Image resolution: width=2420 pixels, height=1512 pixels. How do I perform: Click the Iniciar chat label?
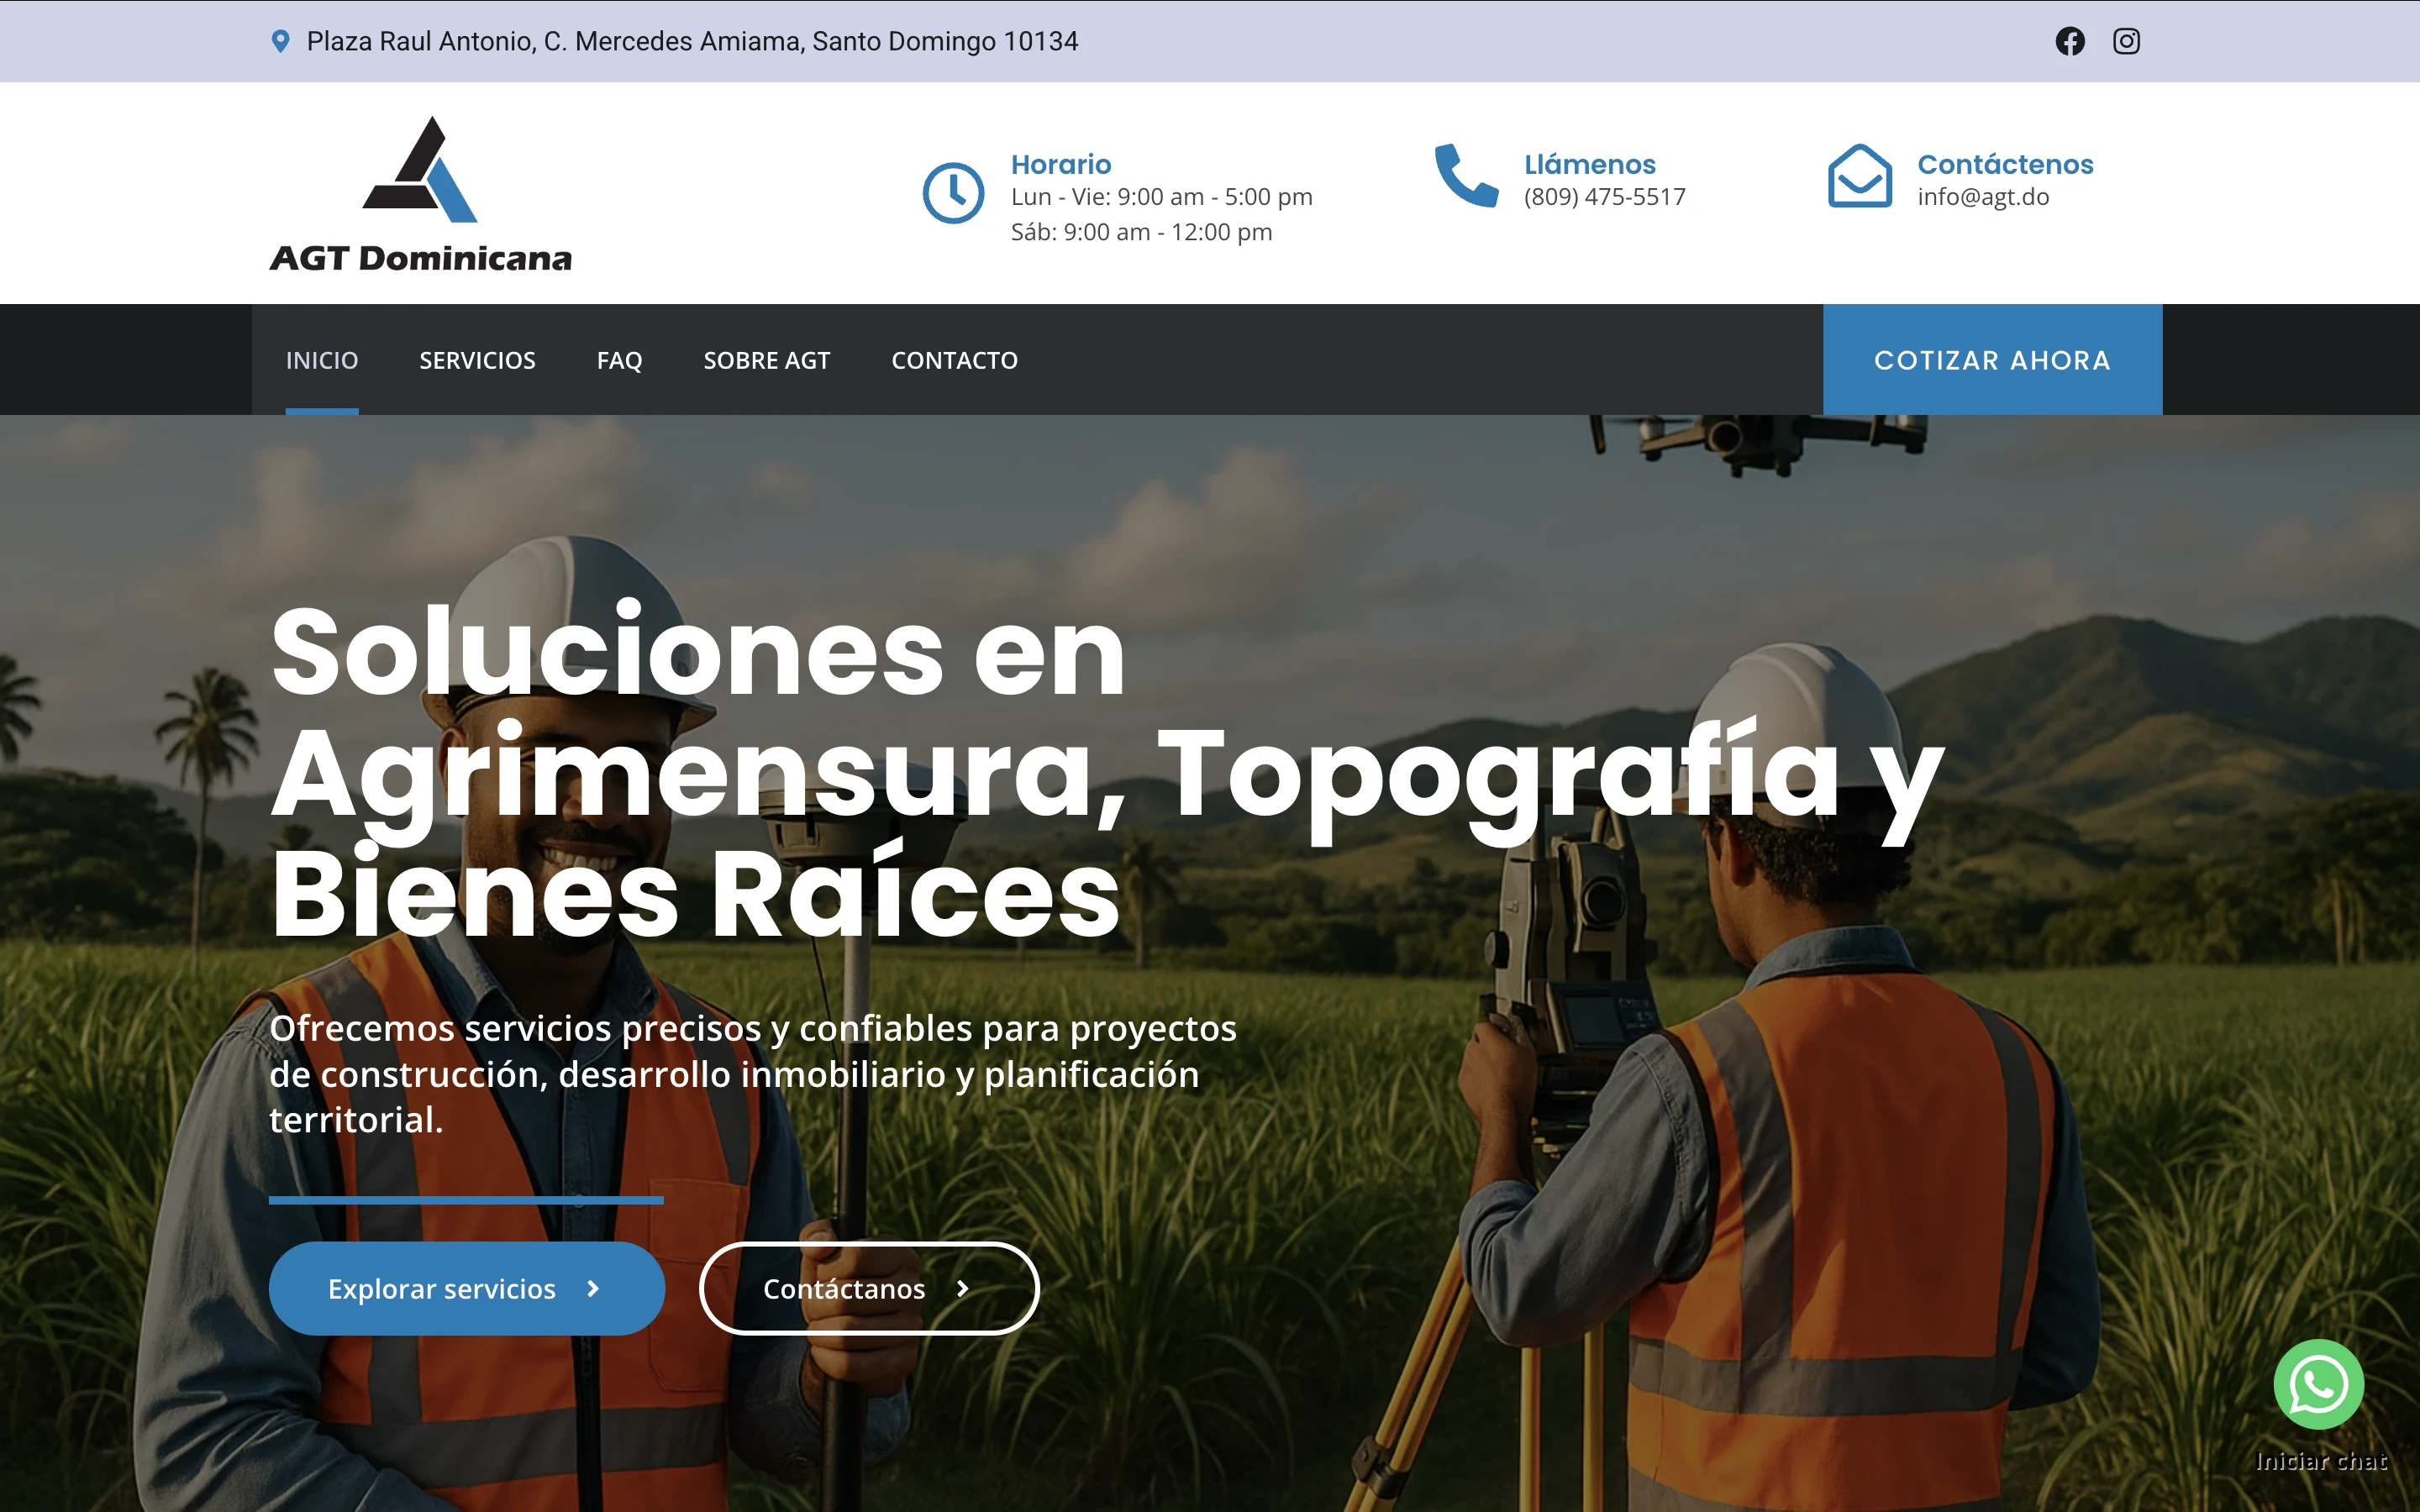click(2320, 1461)
